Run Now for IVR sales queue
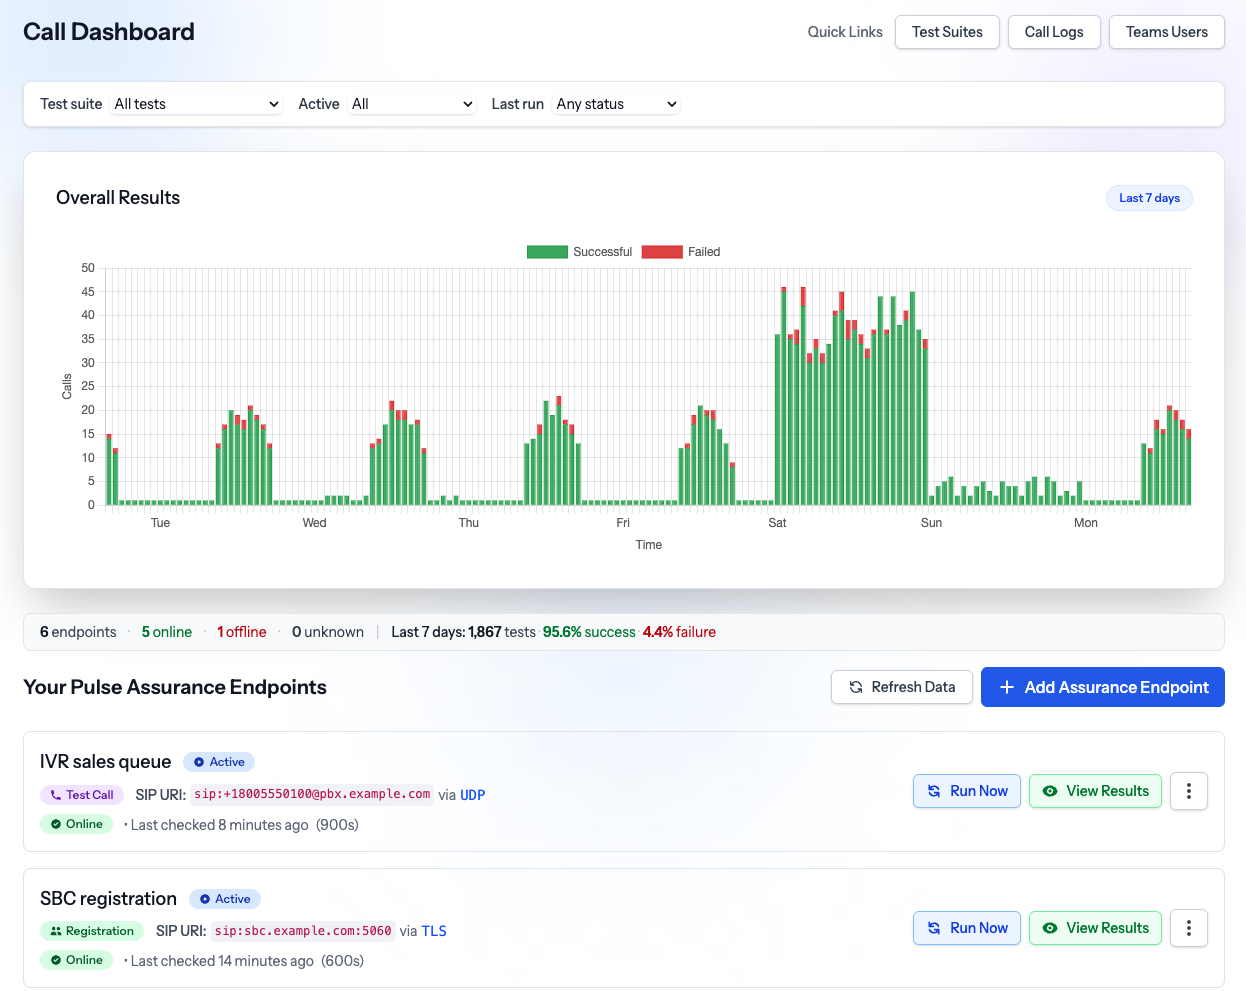The height and width of the screenshot is (1001, 1246). point(967,791)
